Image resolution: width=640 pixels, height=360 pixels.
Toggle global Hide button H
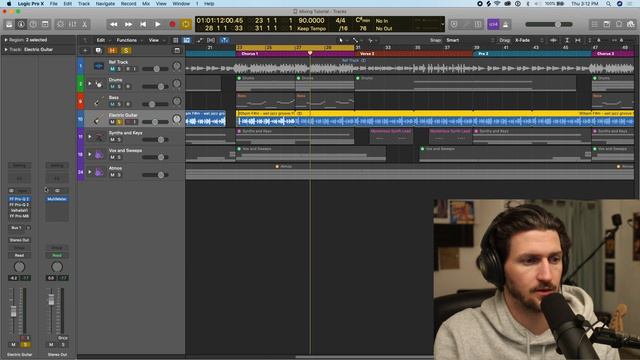[112, 51]
